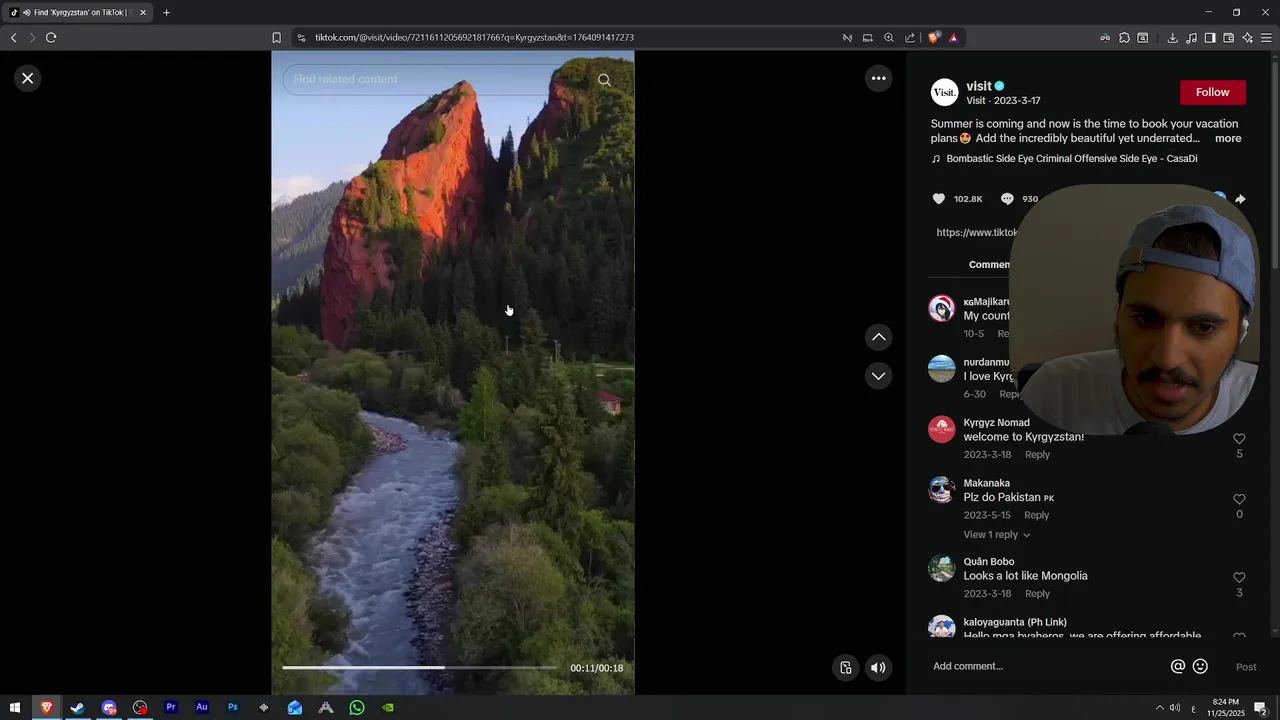Open Brave Rewards triangle icon

953,38
